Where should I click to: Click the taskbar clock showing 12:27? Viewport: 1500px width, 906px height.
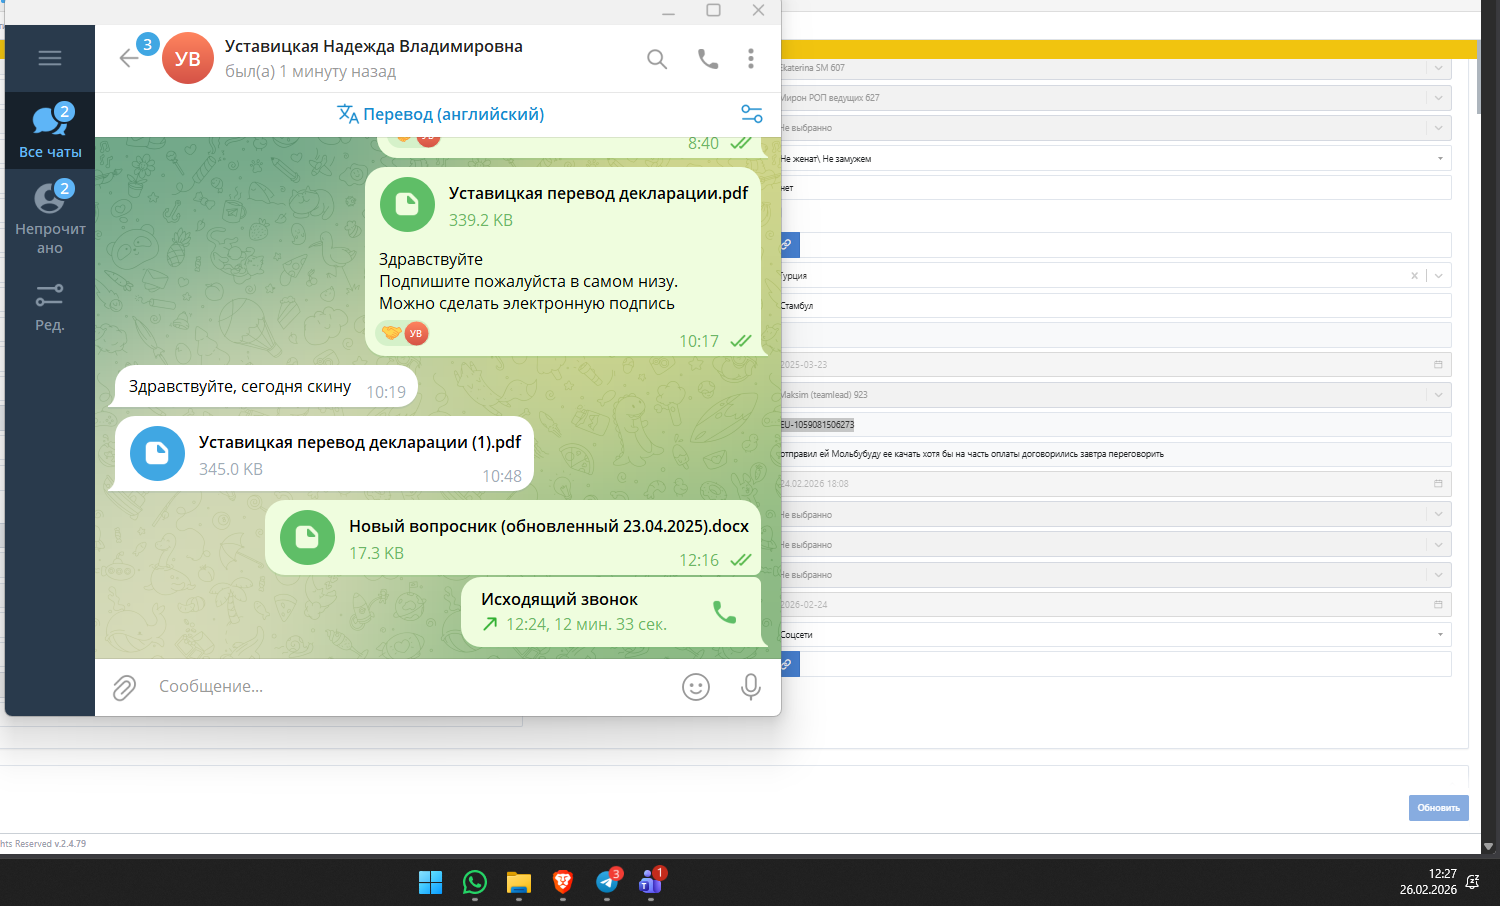click(1428, 881)
